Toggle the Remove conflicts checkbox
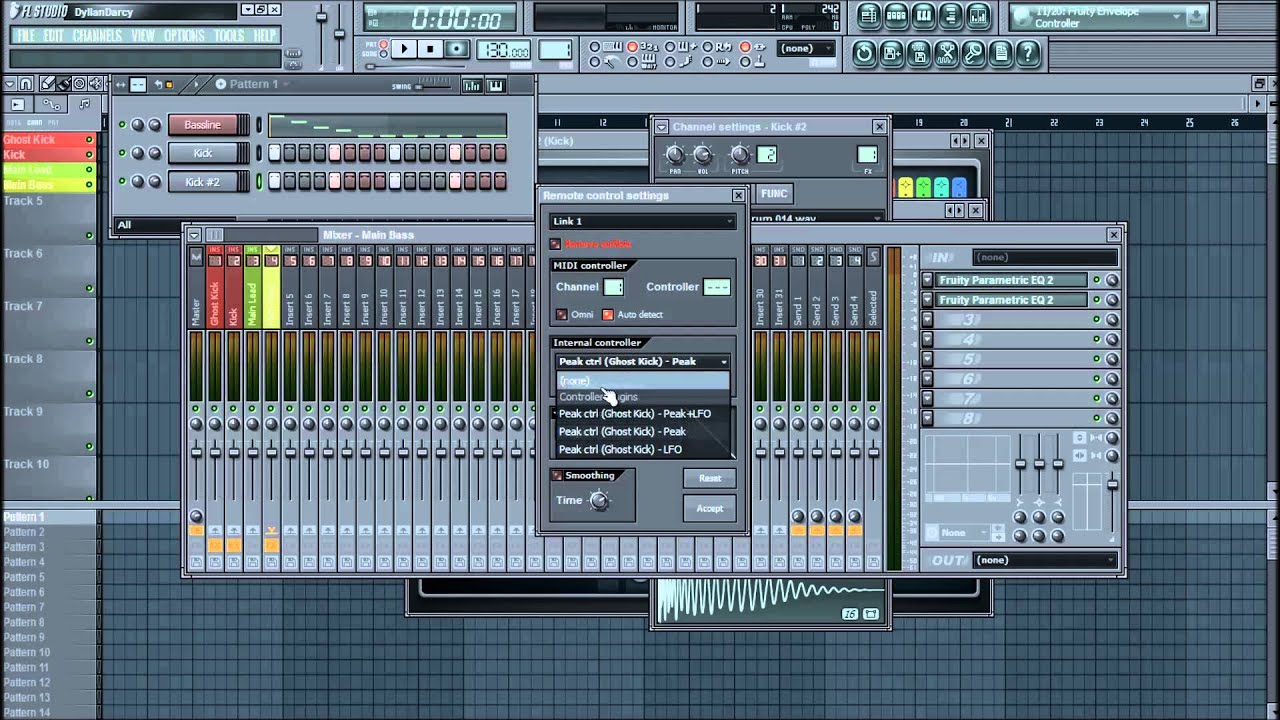Screen dimensions: 1280x720 point(555,244)
